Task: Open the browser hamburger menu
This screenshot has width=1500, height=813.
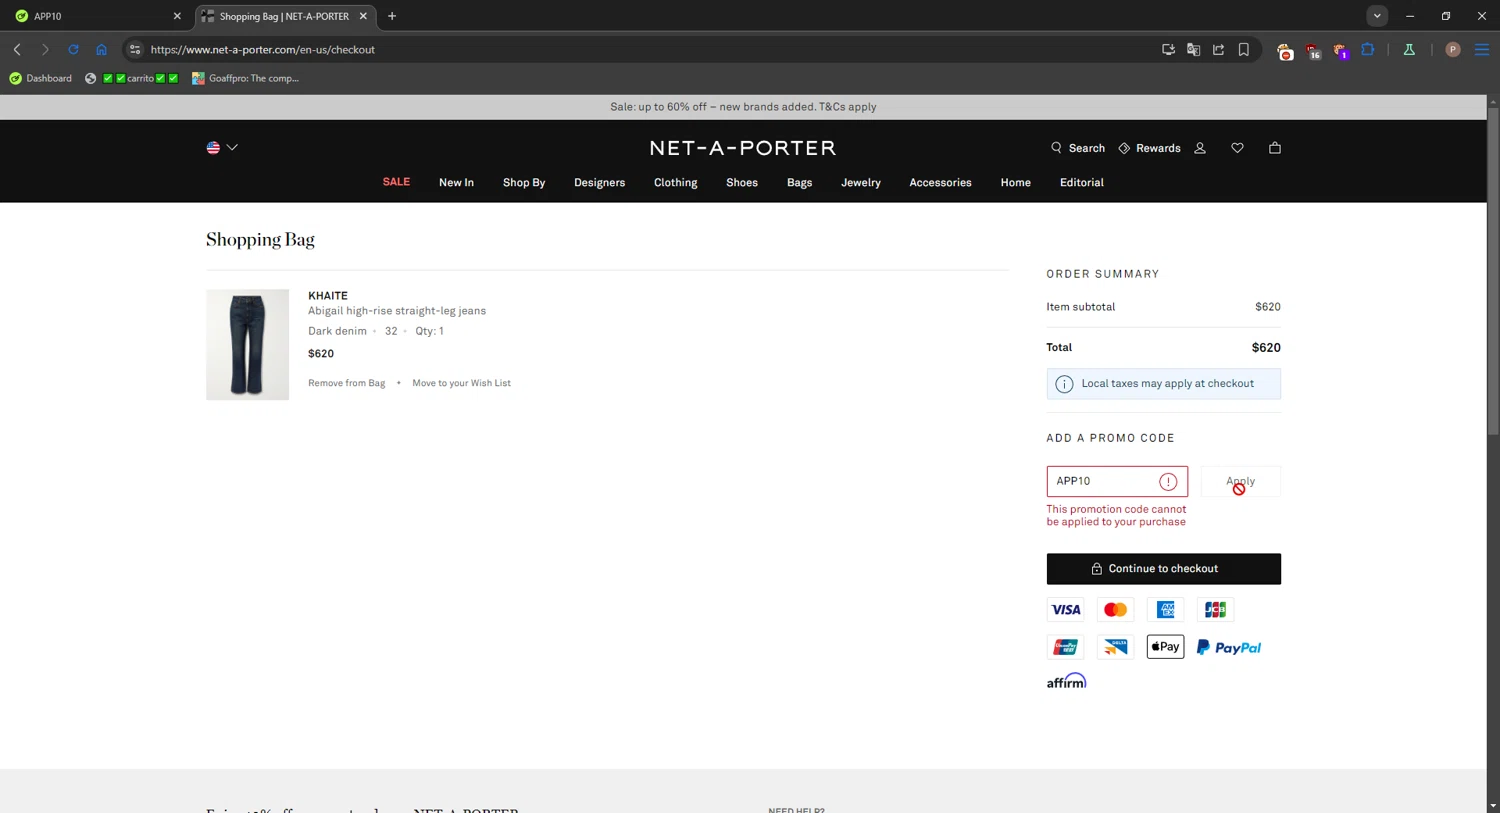Action: (1482, 49)
